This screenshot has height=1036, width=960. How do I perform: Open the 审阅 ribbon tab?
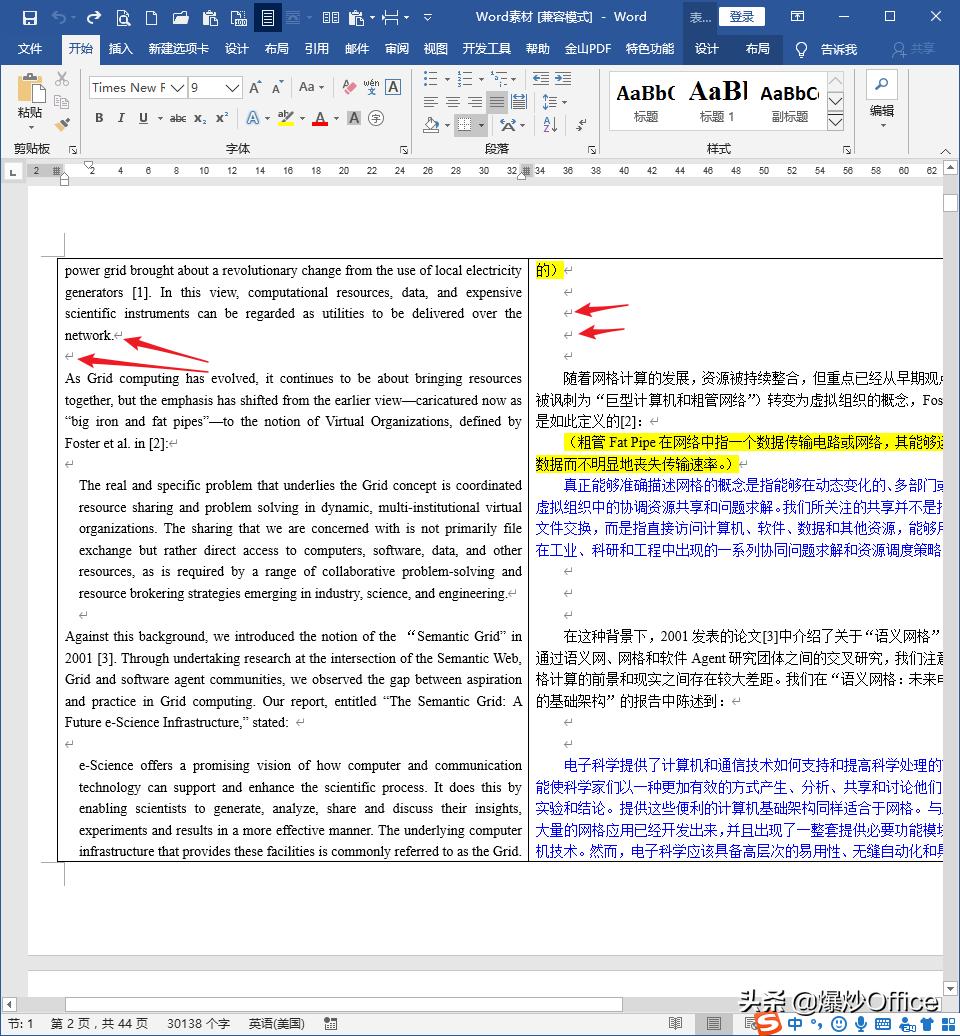coord(397,47)
